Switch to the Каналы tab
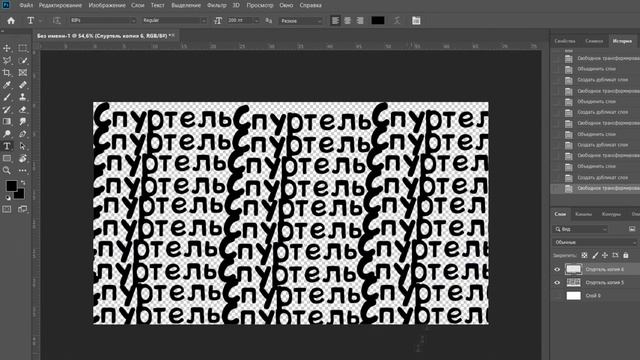 tap(583, 214)
